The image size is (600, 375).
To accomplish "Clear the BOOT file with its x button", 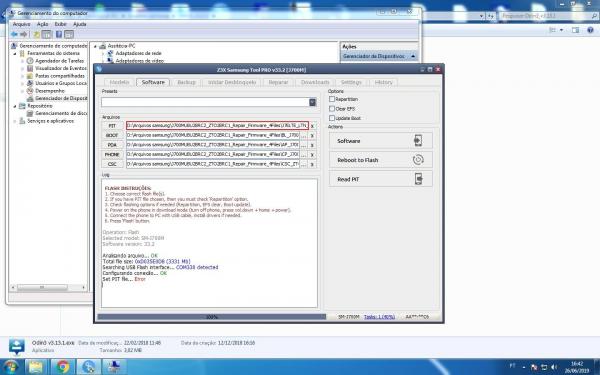I will [x=313, y=135].
